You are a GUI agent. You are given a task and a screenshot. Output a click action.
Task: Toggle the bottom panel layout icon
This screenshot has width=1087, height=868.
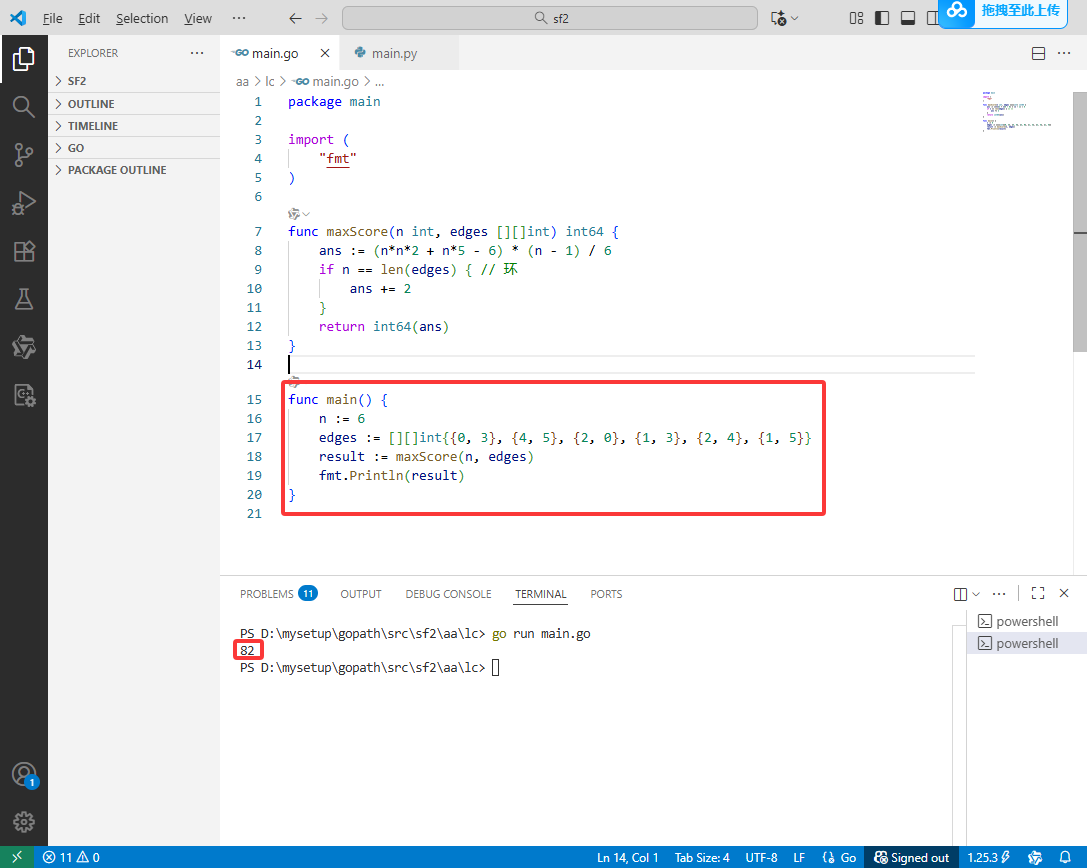pyautogui.click(x=907, y=19)
